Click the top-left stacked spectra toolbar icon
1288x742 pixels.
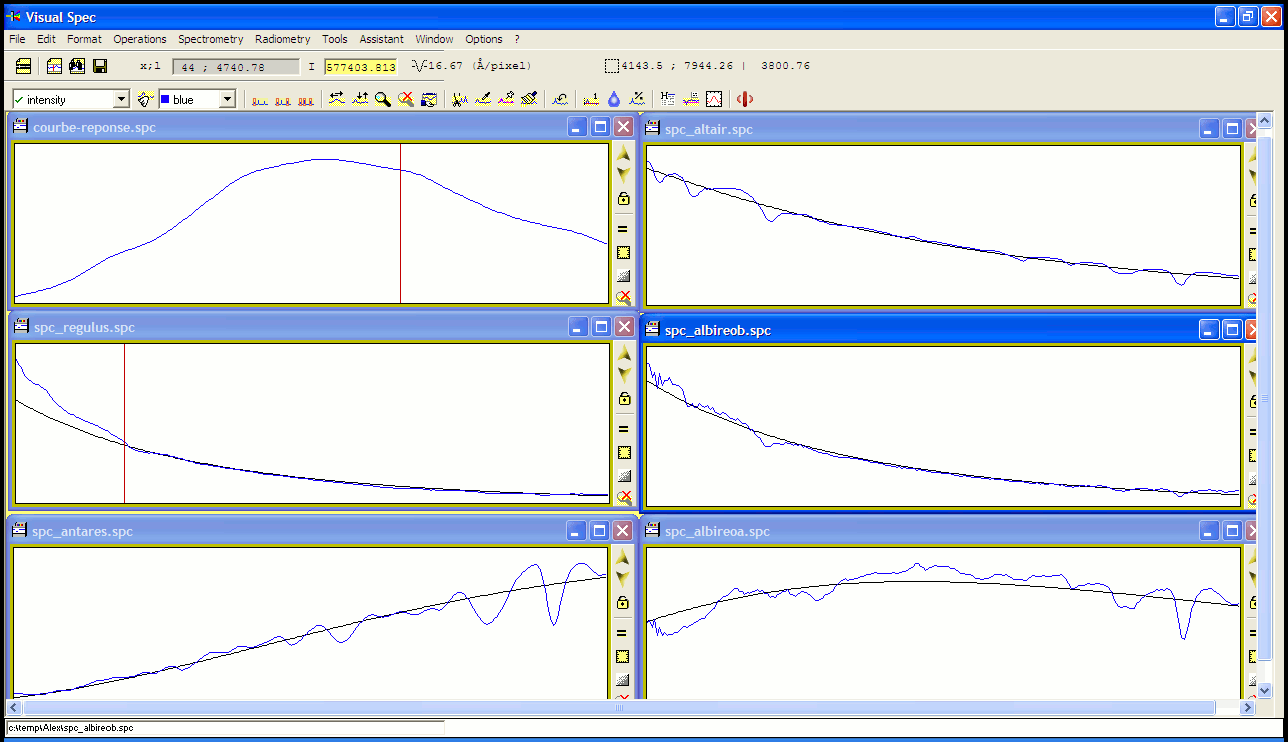tap(23, 66)
